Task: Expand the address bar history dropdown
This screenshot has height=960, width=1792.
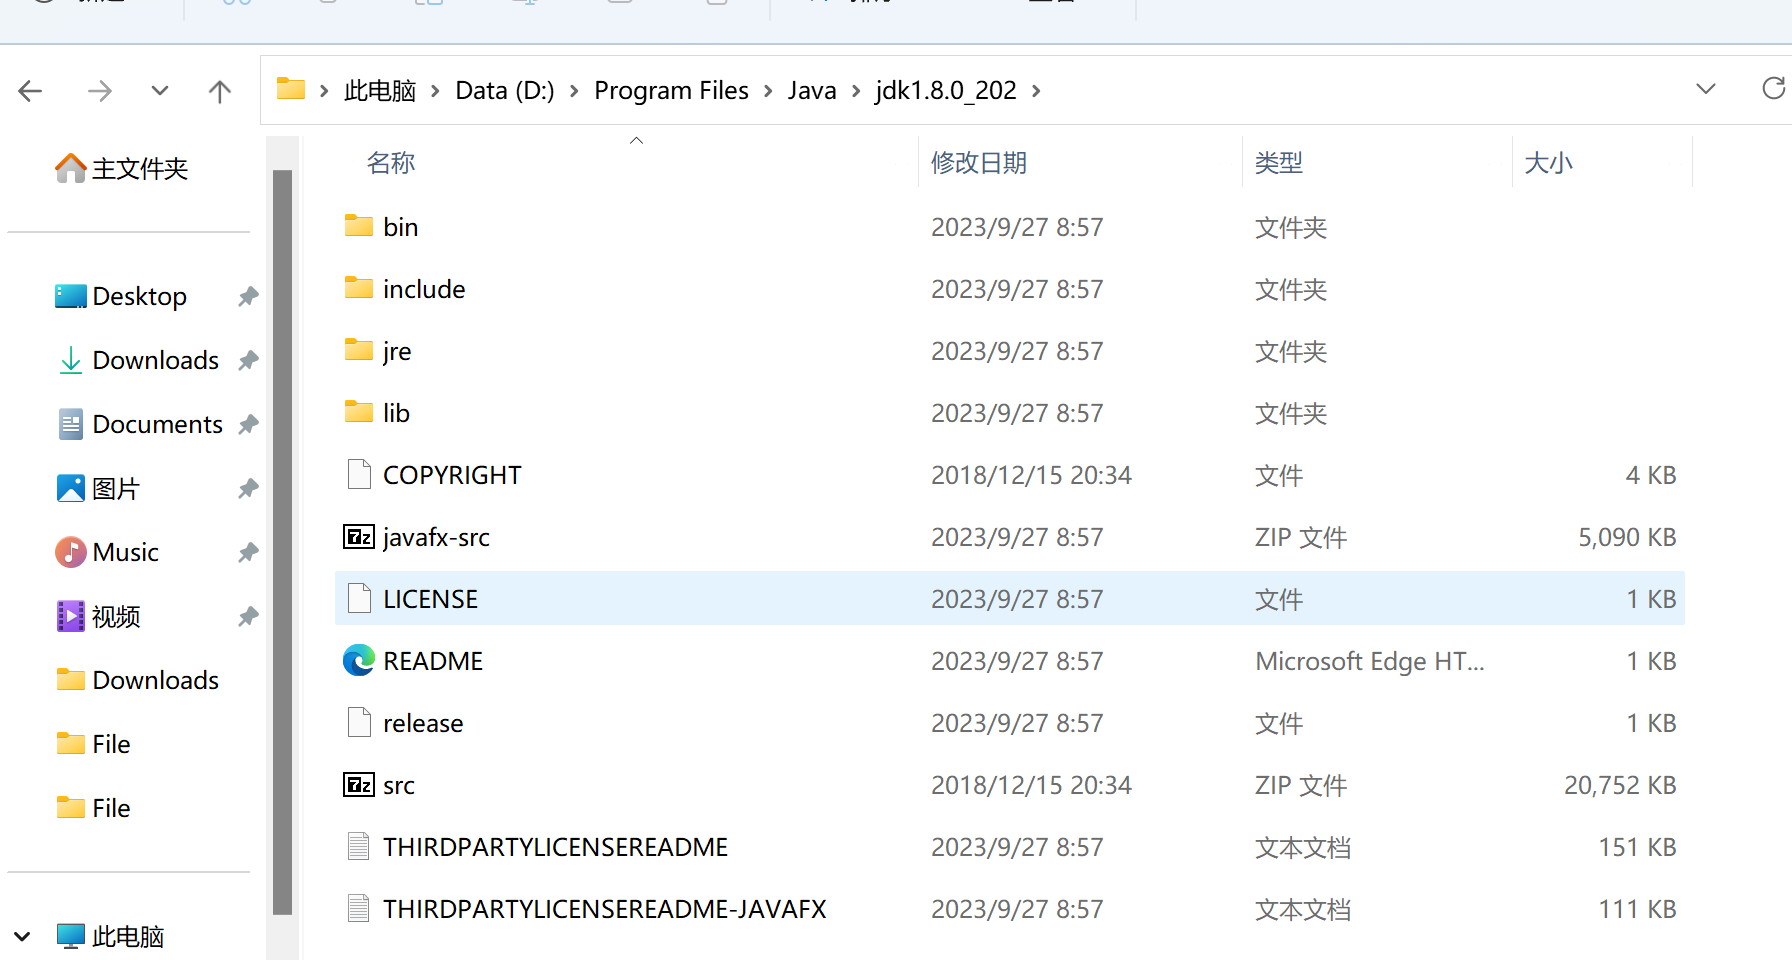Action: pyautogui.click(x=1706, y=89)
